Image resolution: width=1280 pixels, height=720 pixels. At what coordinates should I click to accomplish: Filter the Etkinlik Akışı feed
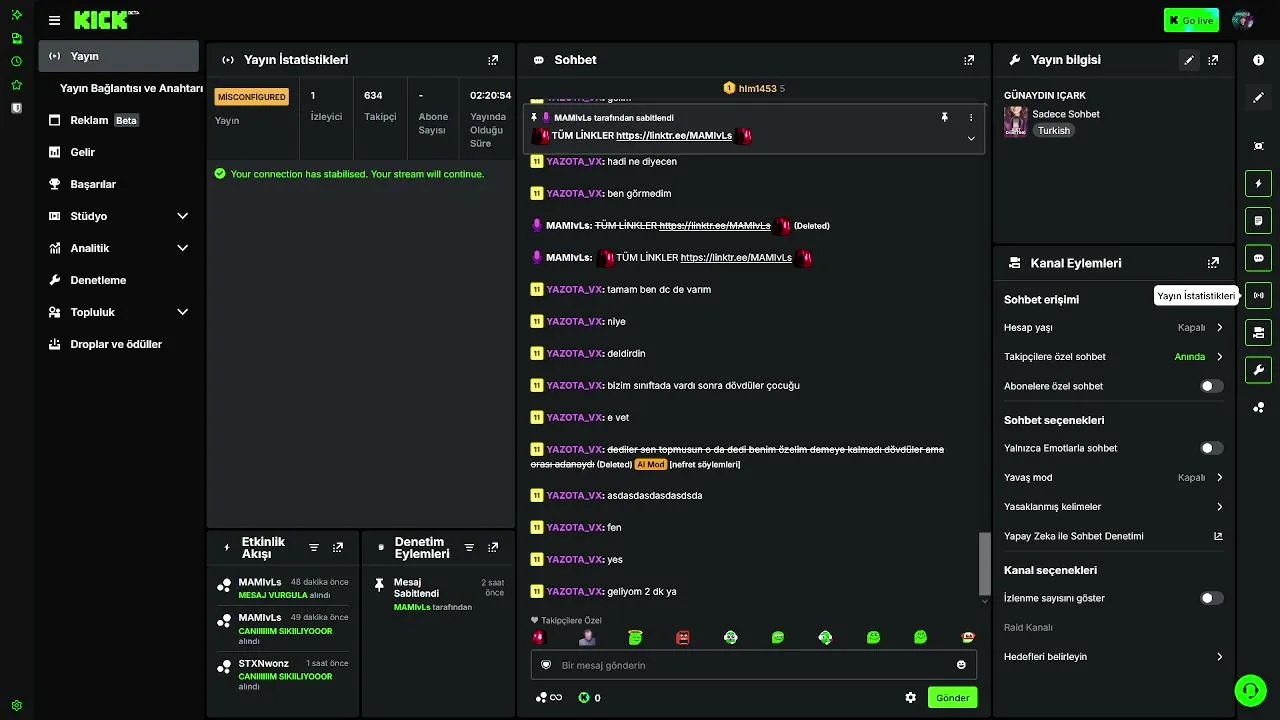(314, 548)
